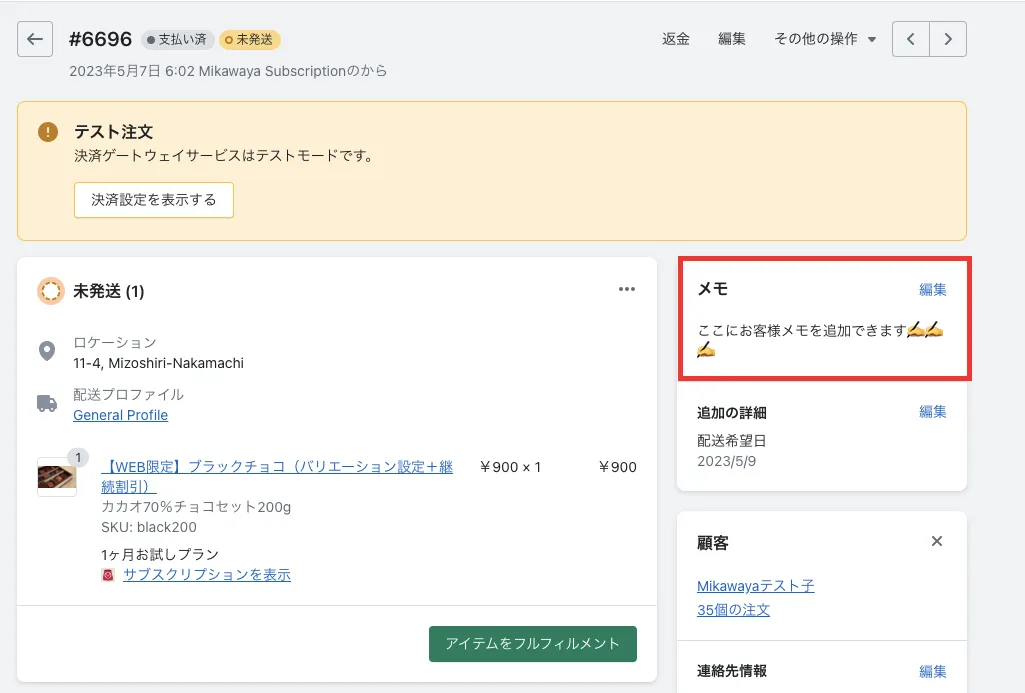The height and width of the screenshot is (693, 1025).
Task: Edit the メモ note section
Action: tap(933, 290)
